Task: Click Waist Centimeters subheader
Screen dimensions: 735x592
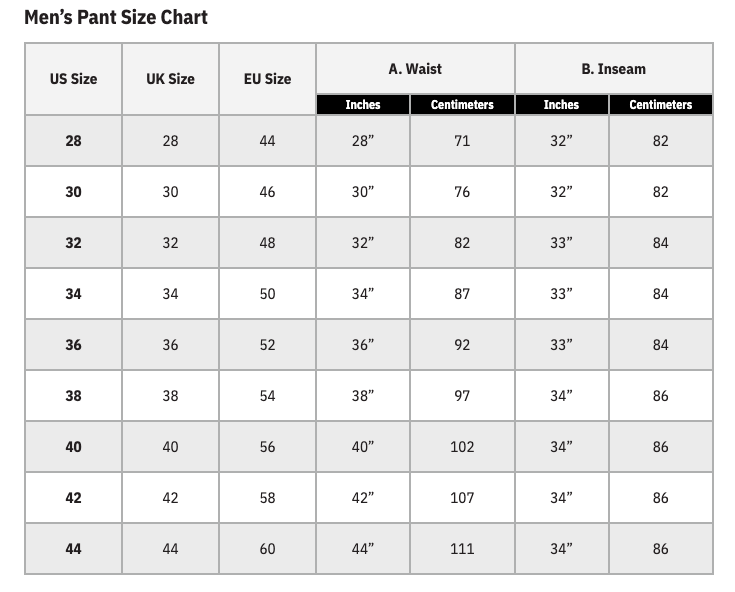Action: (462, 105)
